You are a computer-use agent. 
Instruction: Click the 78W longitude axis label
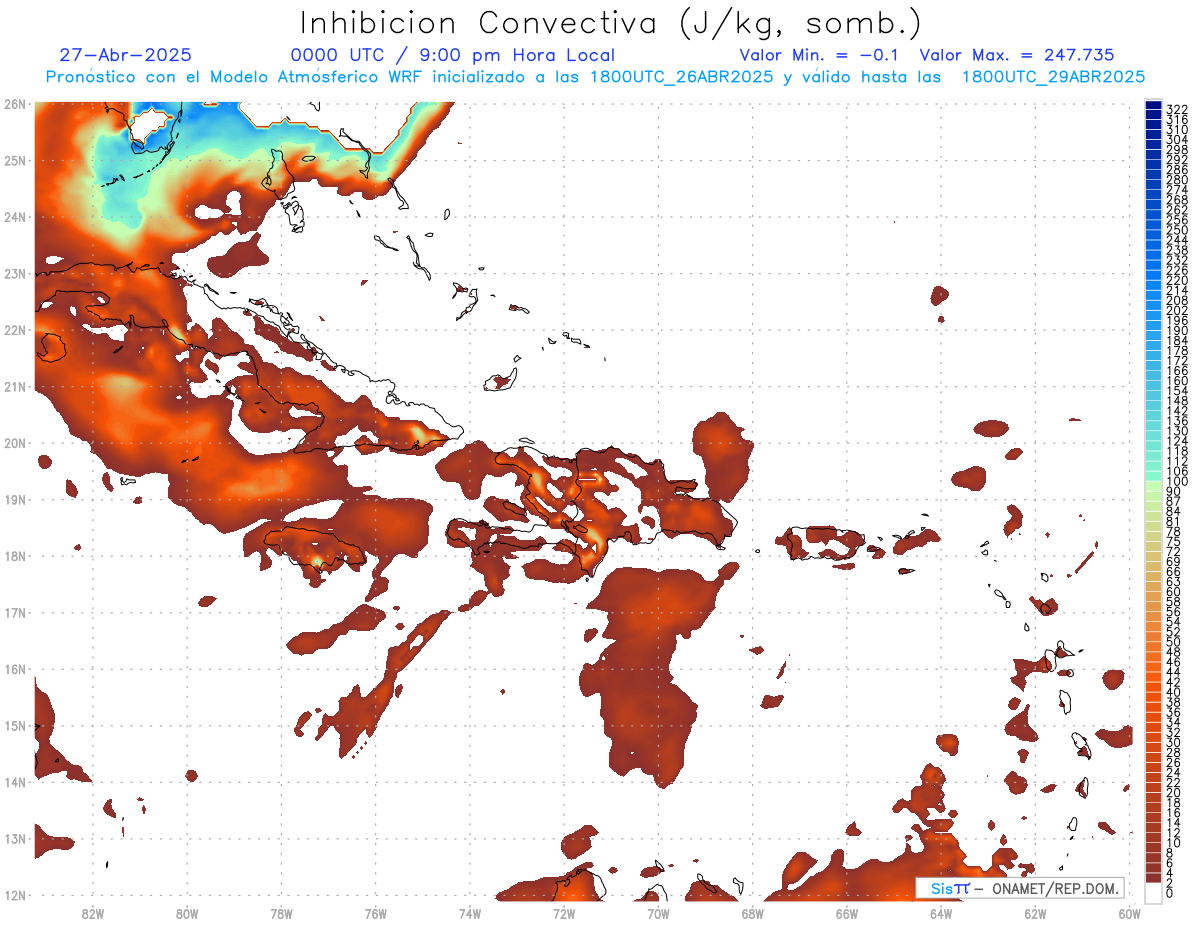pyautogui.click(x=281, y=913)
